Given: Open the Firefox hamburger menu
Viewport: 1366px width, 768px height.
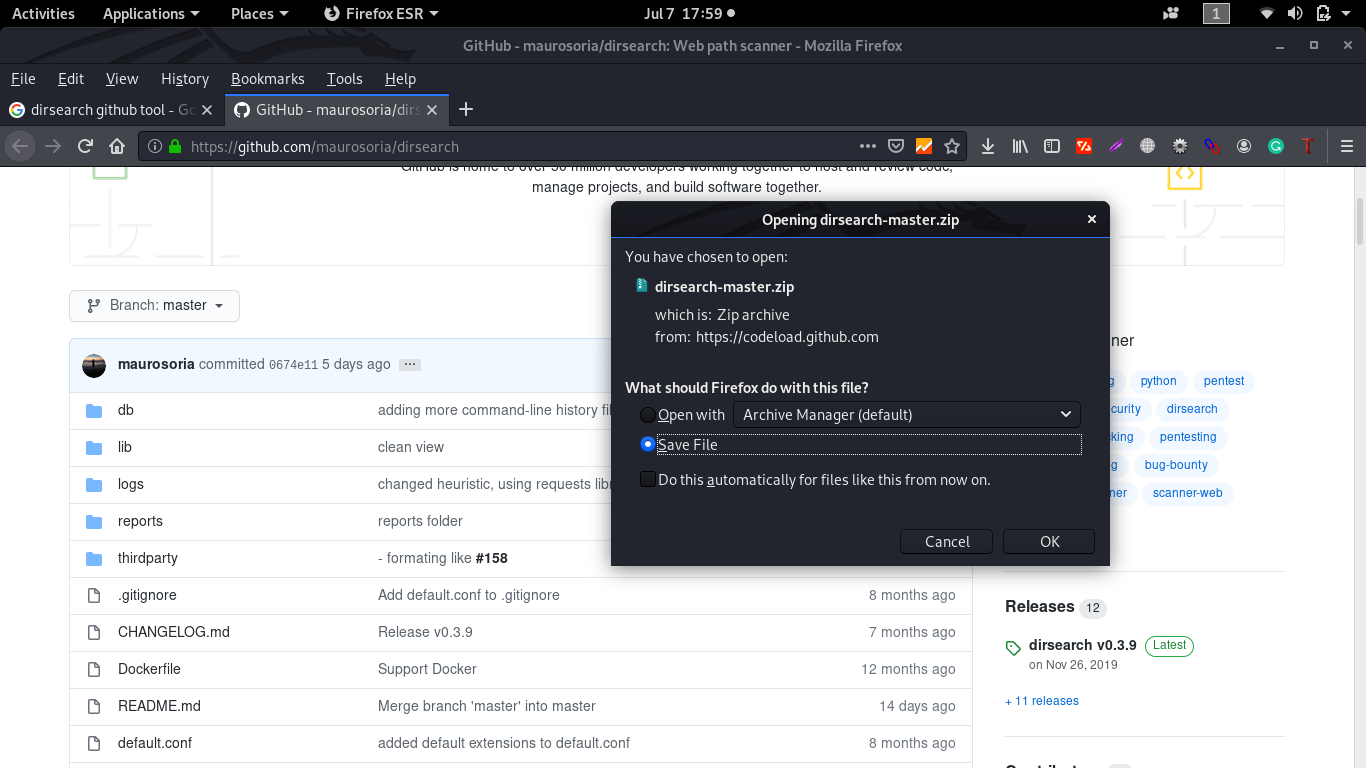Looking at the screenshot, I should coord(1346,146).
